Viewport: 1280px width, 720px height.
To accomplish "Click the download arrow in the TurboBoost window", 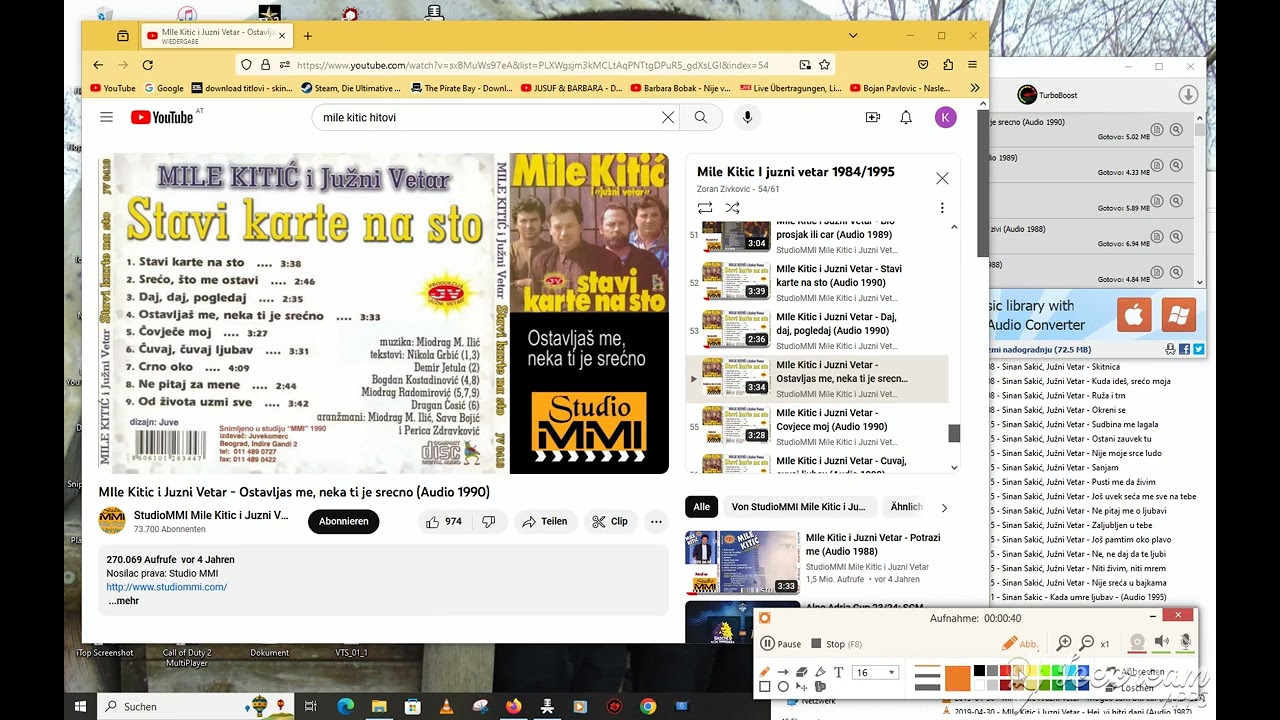I will tap(1188, 95).
